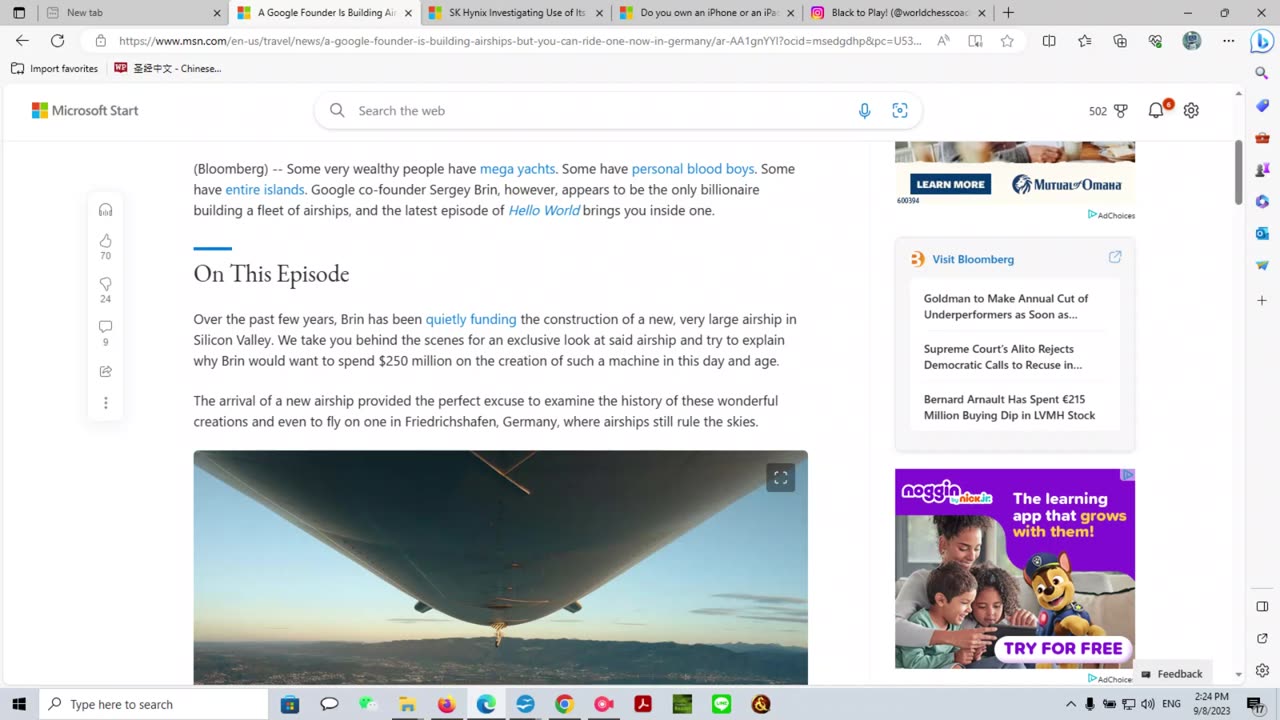
Task: Open the Favorites list
Action: pyautogui.click(x=1085, y=41)
